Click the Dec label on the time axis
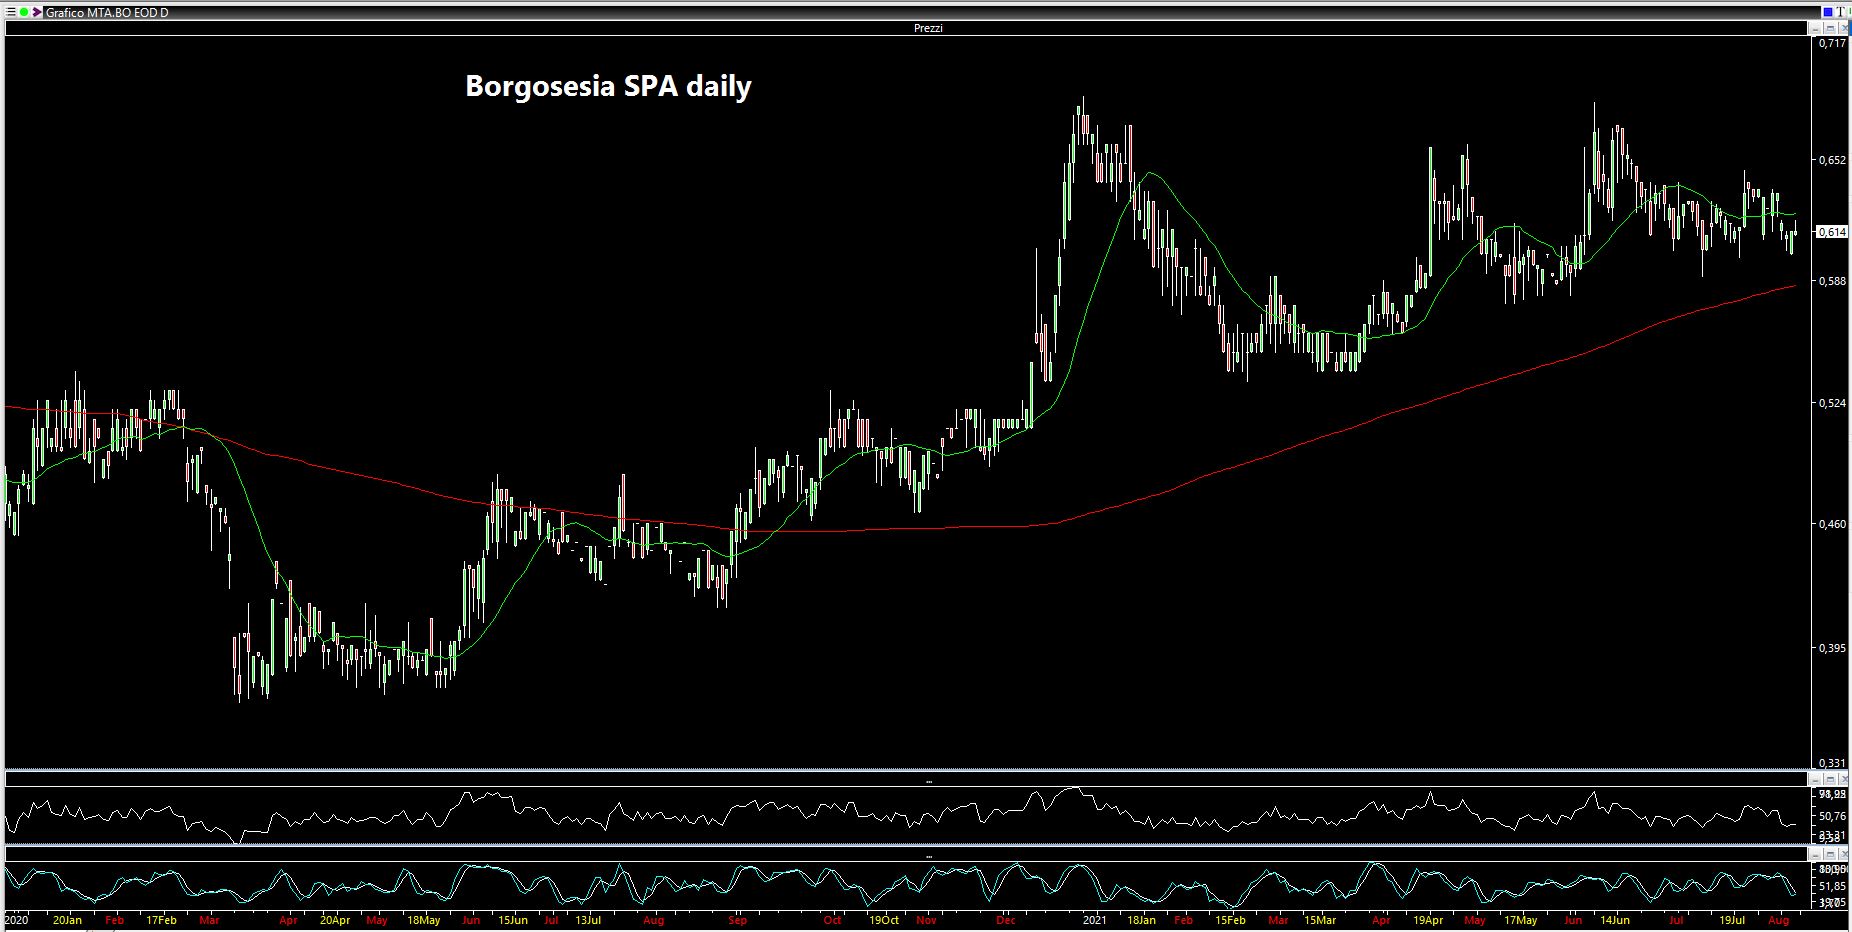Image resolution: width=1852 pixels, height=932 pixels. click(x=1006, y=920)
